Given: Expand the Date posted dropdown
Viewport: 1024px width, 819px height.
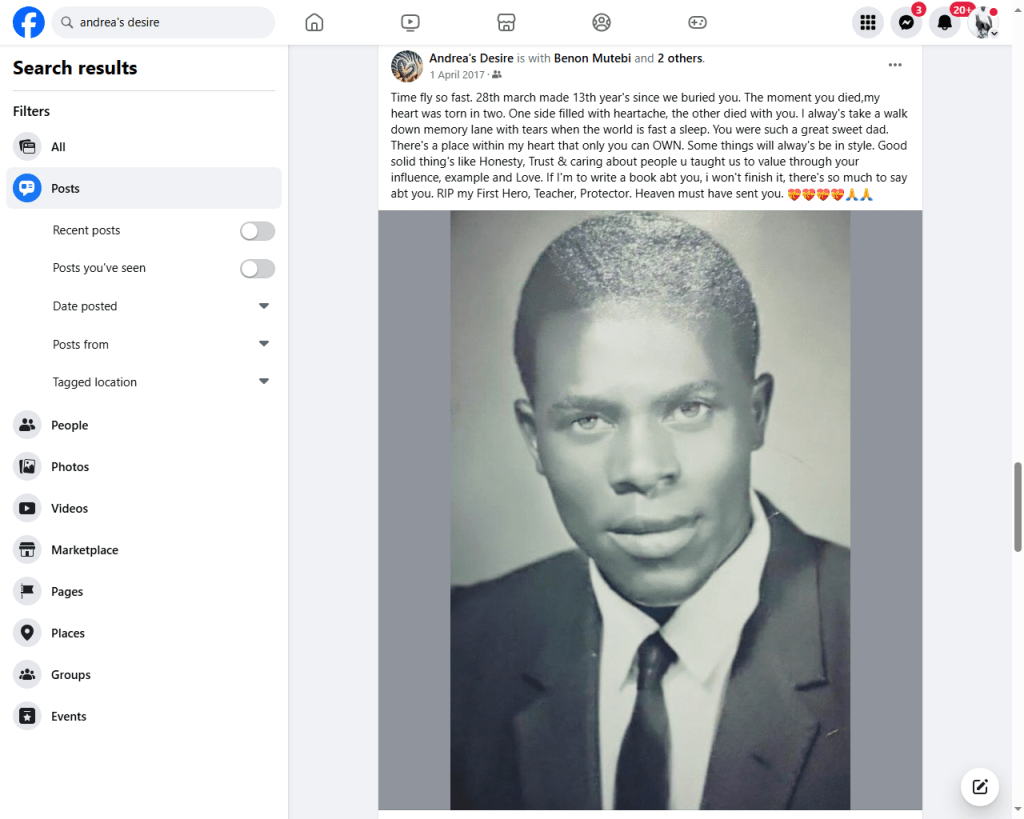Looking at the screenshot, I should coord(264,306).
